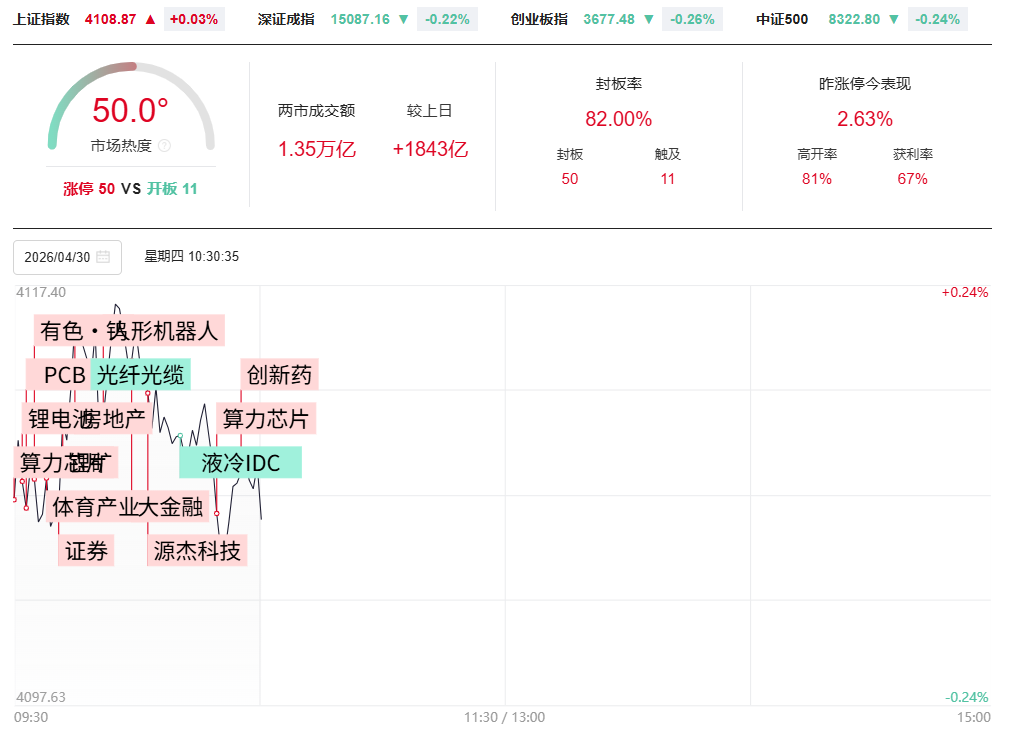Open the calendar icon in the date field

(x=103, y=257)
